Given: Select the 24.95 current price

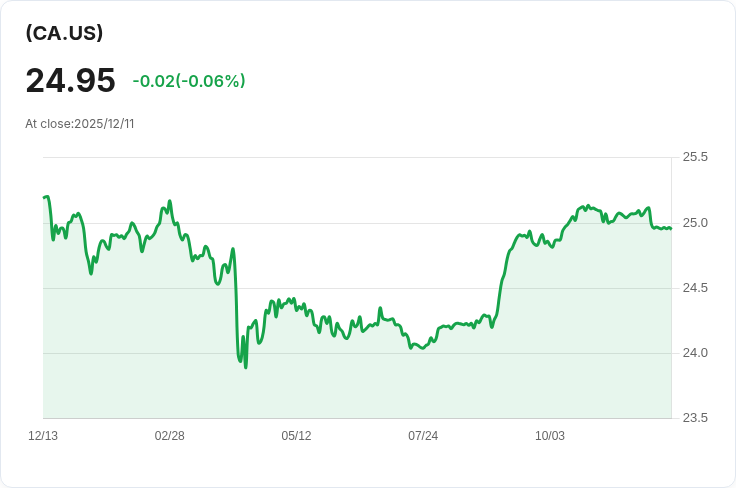Looking at the screenshot, I should 70,80.
